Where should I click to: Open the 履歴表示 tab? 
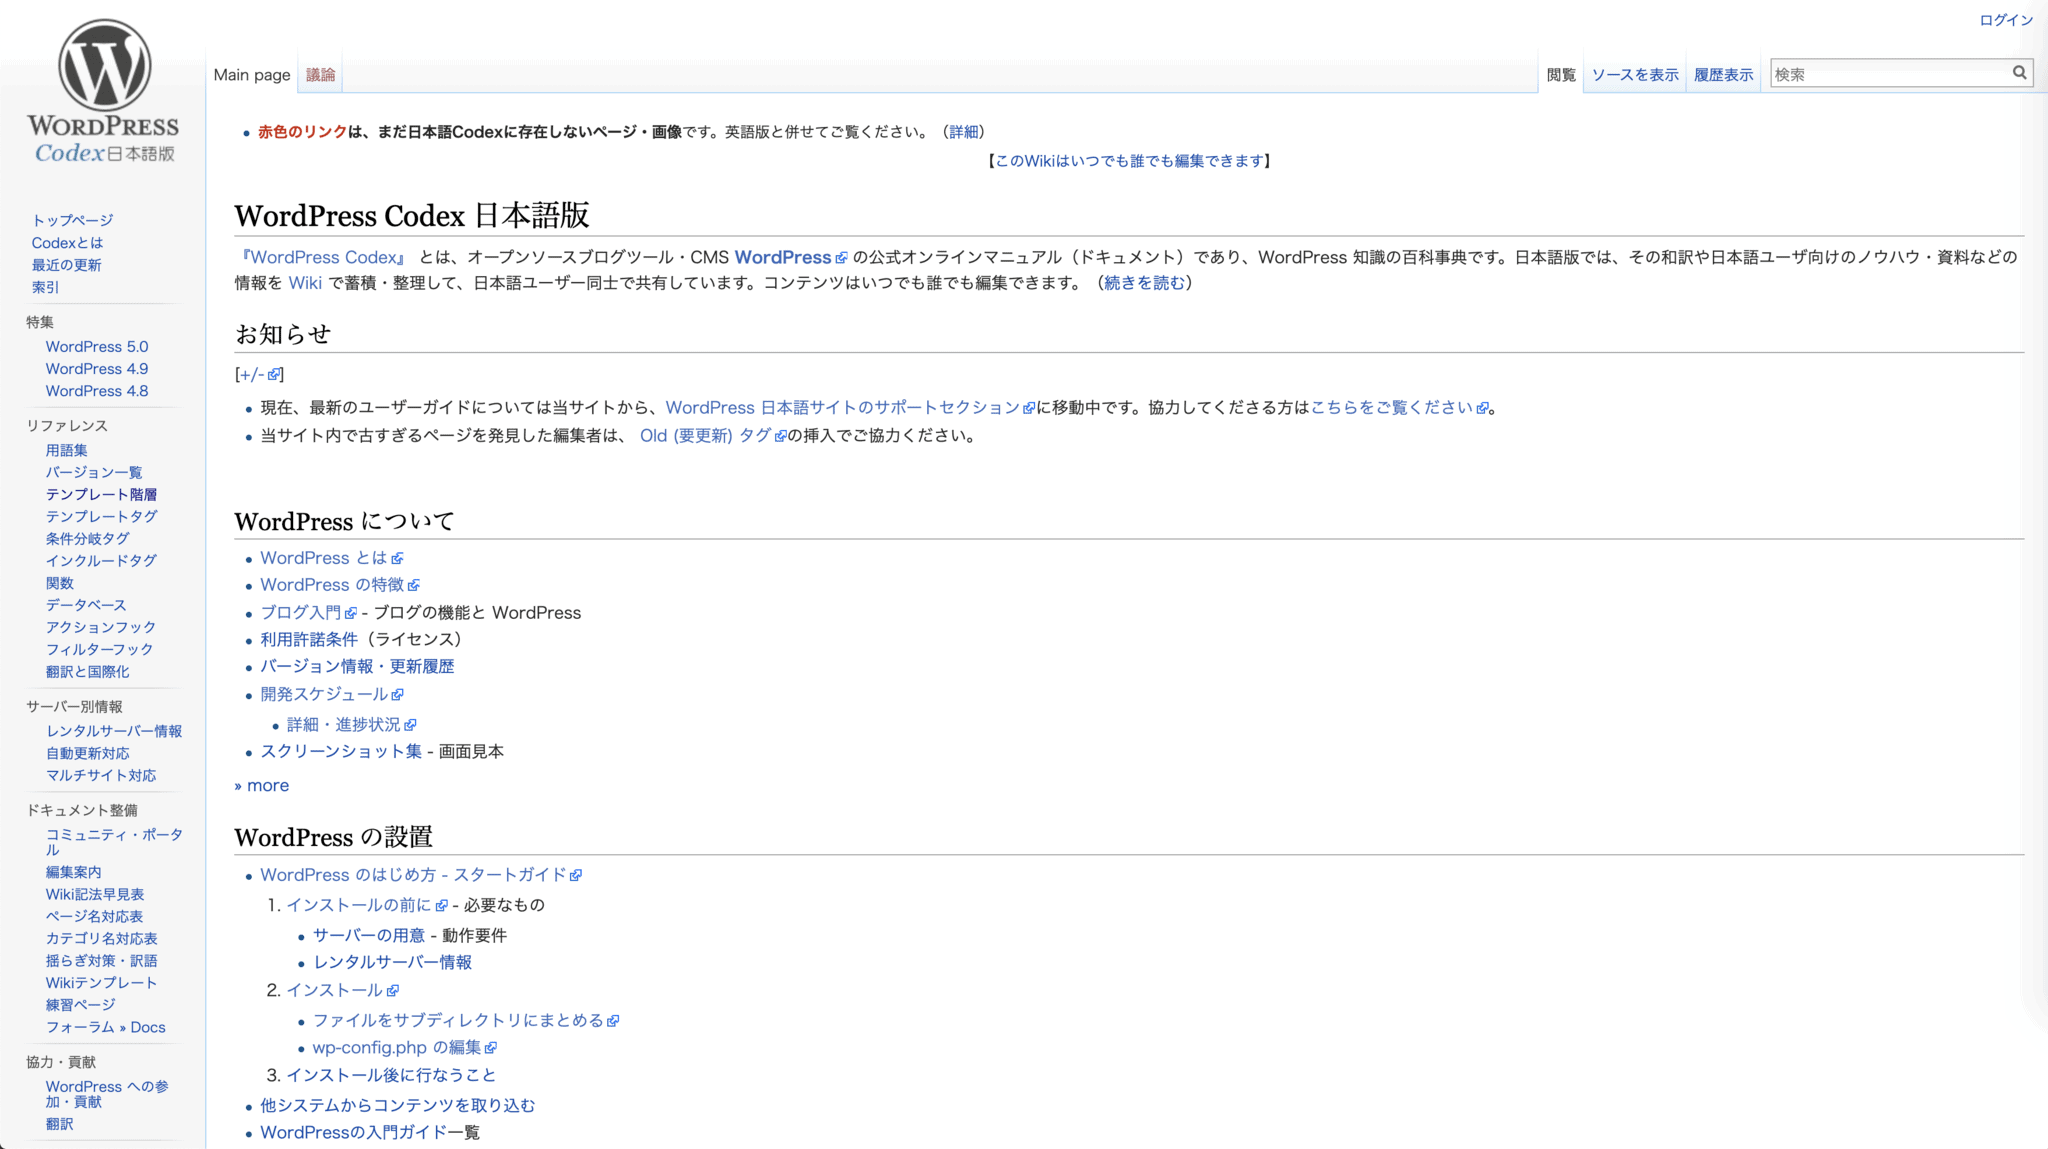point(1722,73)
